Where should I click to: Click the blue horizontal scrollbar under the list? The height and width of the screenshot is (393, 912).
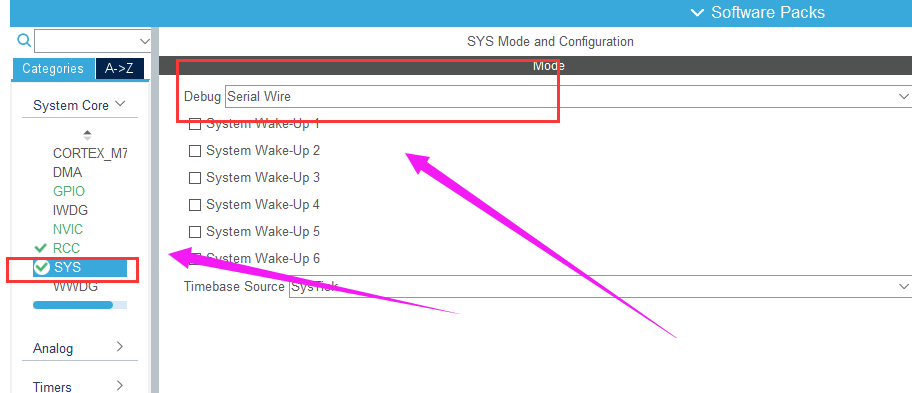[73, 305]
